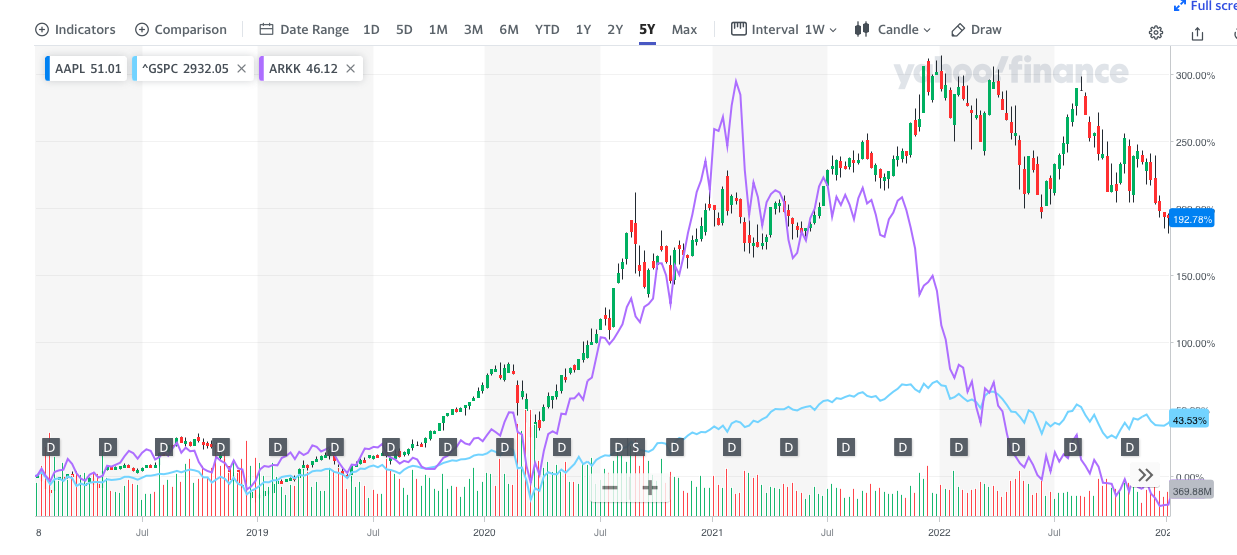Click the 250.00% y-axis label
The image size is (1237, 555).
coord(1195,142)
